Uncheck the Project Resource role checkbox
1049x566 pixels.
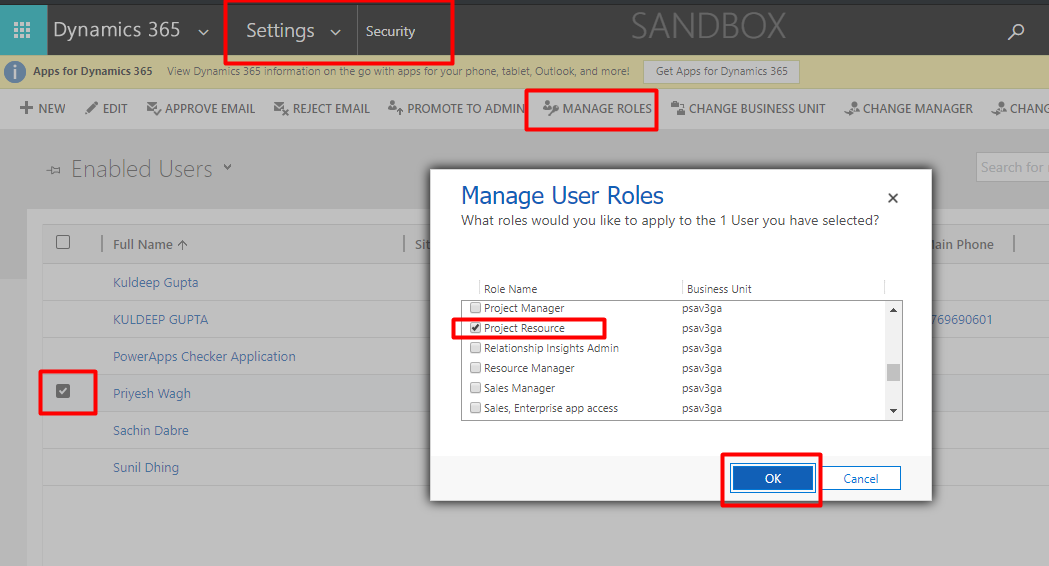(x=476, y=328)
